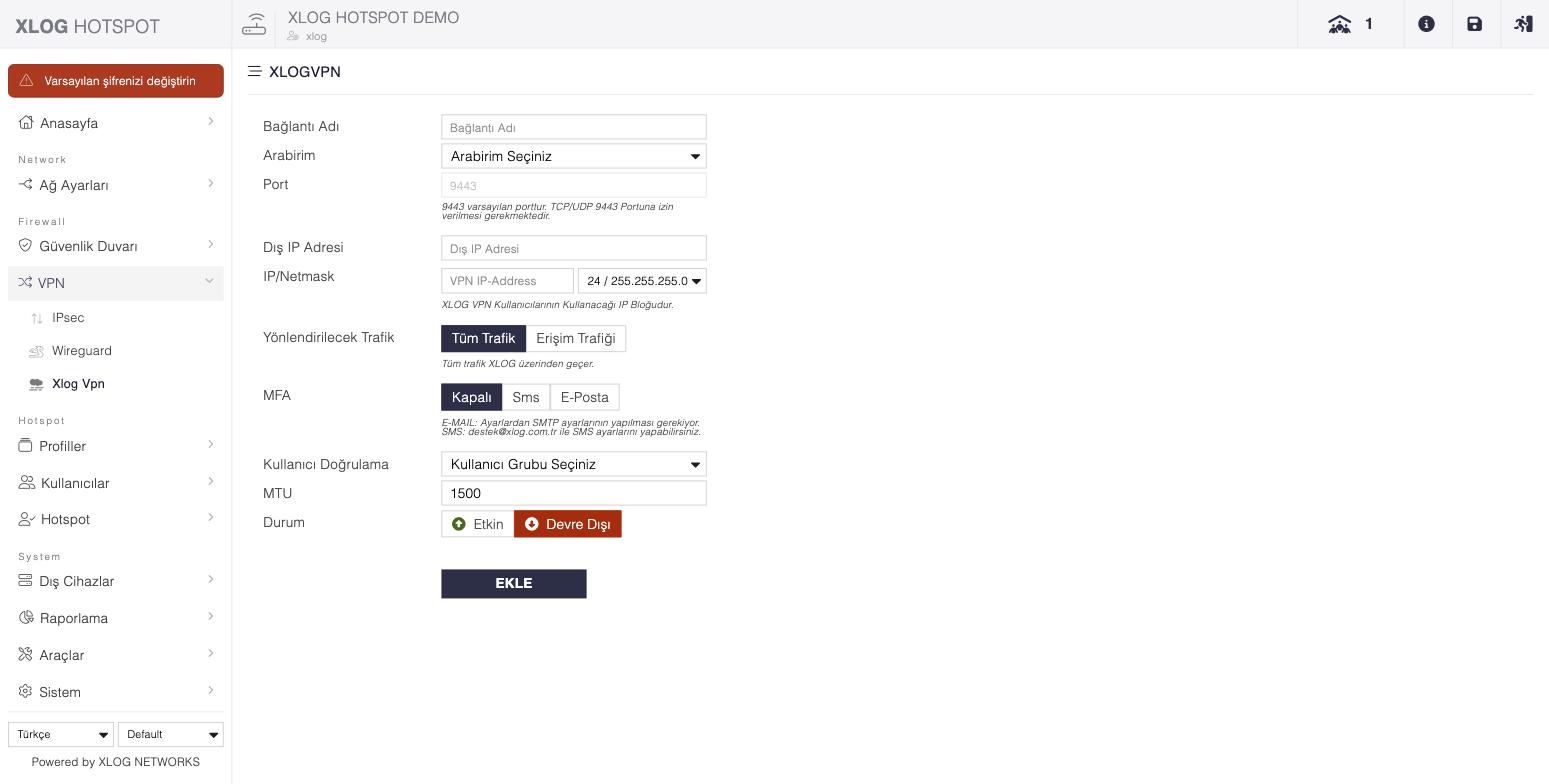The width and height of the screenshot is (1549, 784).
Task: Click the Bağlantı Adı input field
Action: pyautogui.click(x=574, y=127)
